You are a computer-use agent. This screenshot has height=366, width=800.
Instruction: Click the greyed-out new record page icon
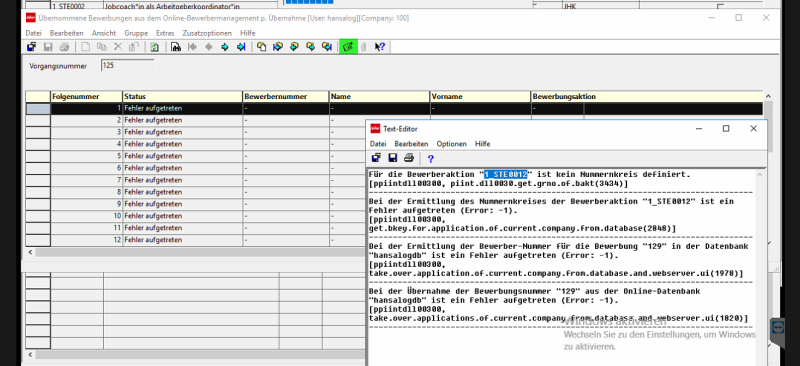[86, 47]
